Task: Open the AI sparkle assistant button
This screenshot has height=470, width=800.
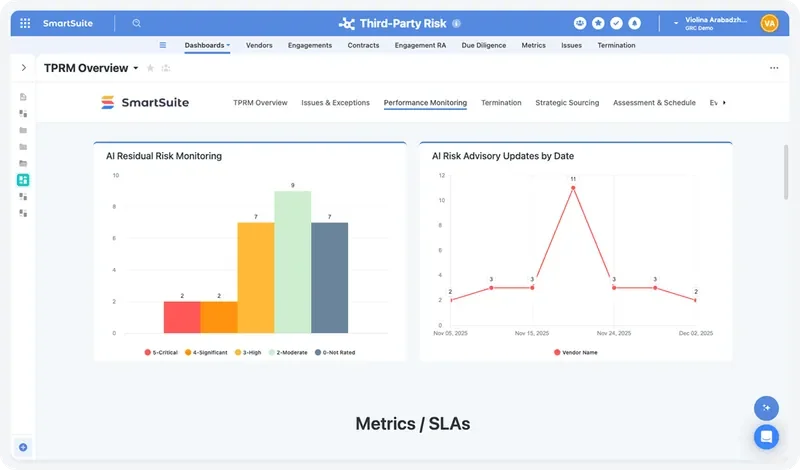Action: pos(766,408)
